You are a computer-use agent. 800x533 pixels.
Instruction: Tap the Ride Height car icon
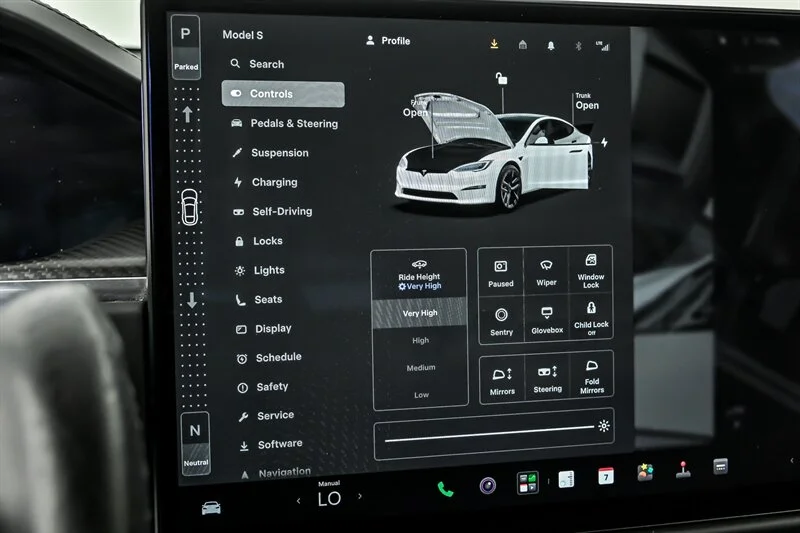[x=419, y=264]
